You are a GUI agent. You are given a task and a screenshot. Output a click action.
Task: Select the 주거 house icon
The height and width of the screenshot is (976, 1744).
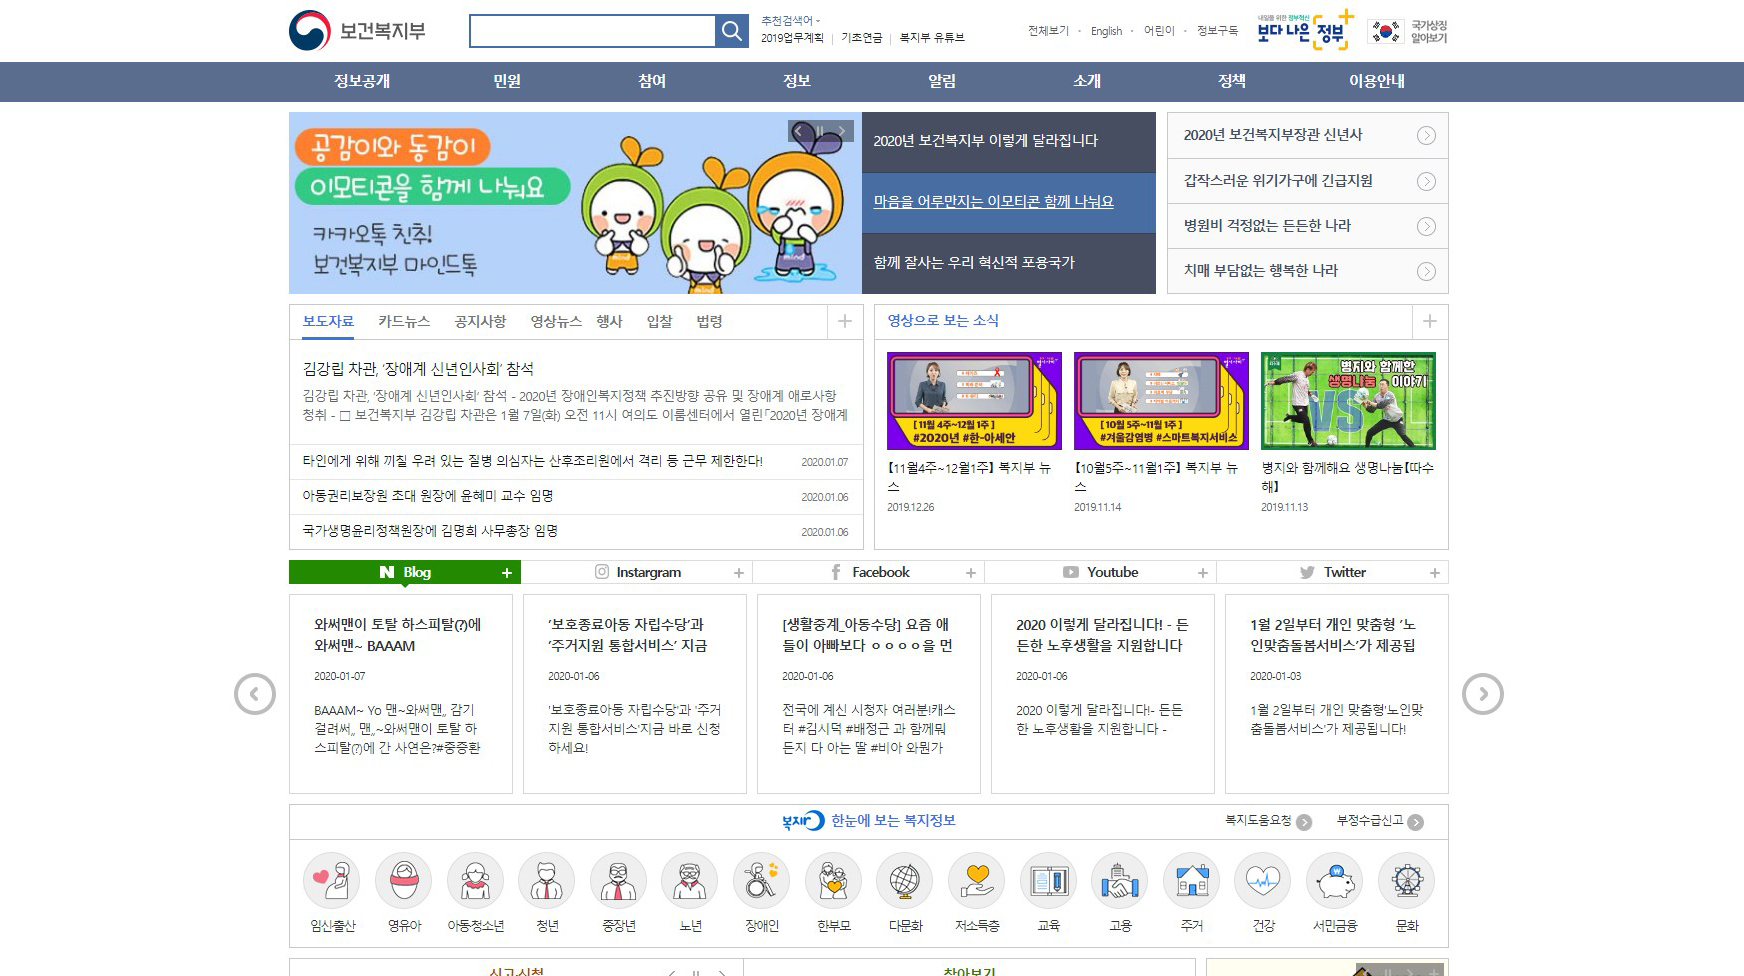click(x=1192, y=881)
